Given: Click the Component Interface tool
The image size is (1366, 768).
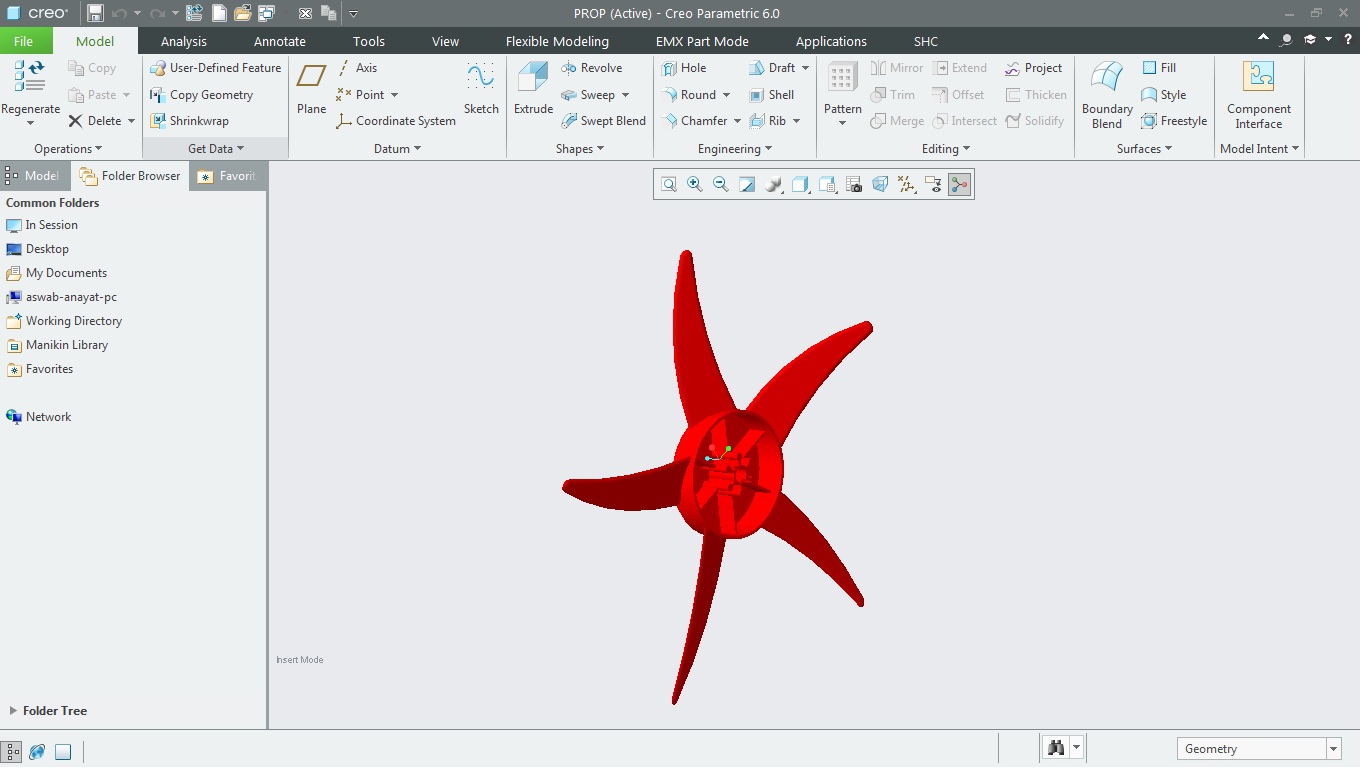Looking at the screenshot, I should point(1259,95).
